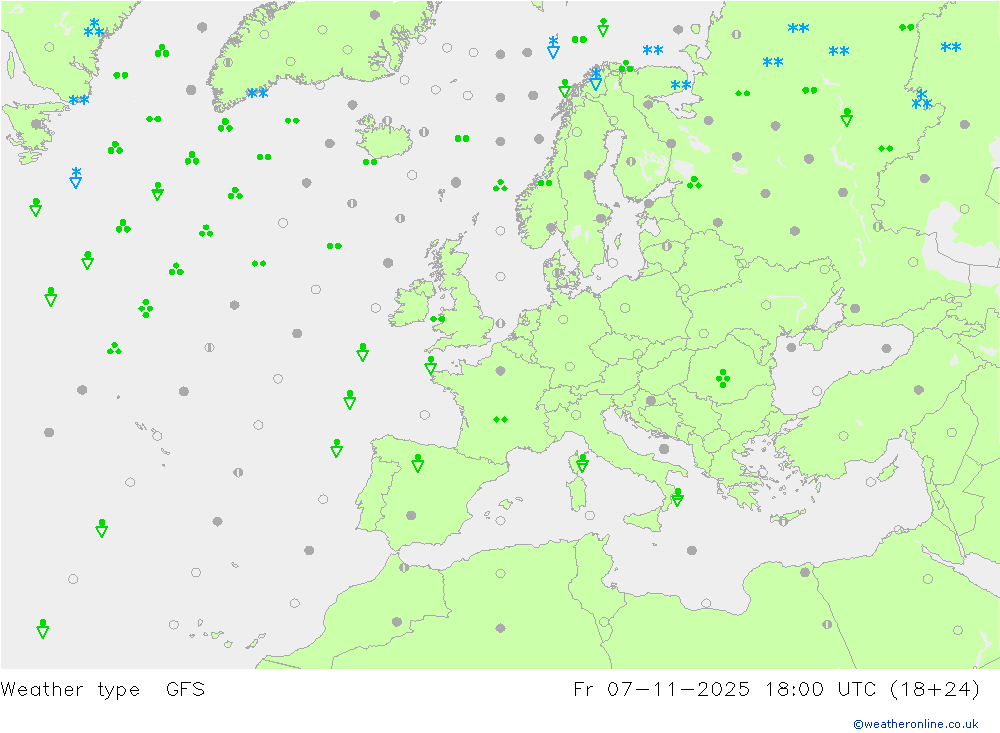This screenshot has height=733, width=1000.
Task: Click the four-dot heavy rain symbol over Romania
Action: click(723, 378)
